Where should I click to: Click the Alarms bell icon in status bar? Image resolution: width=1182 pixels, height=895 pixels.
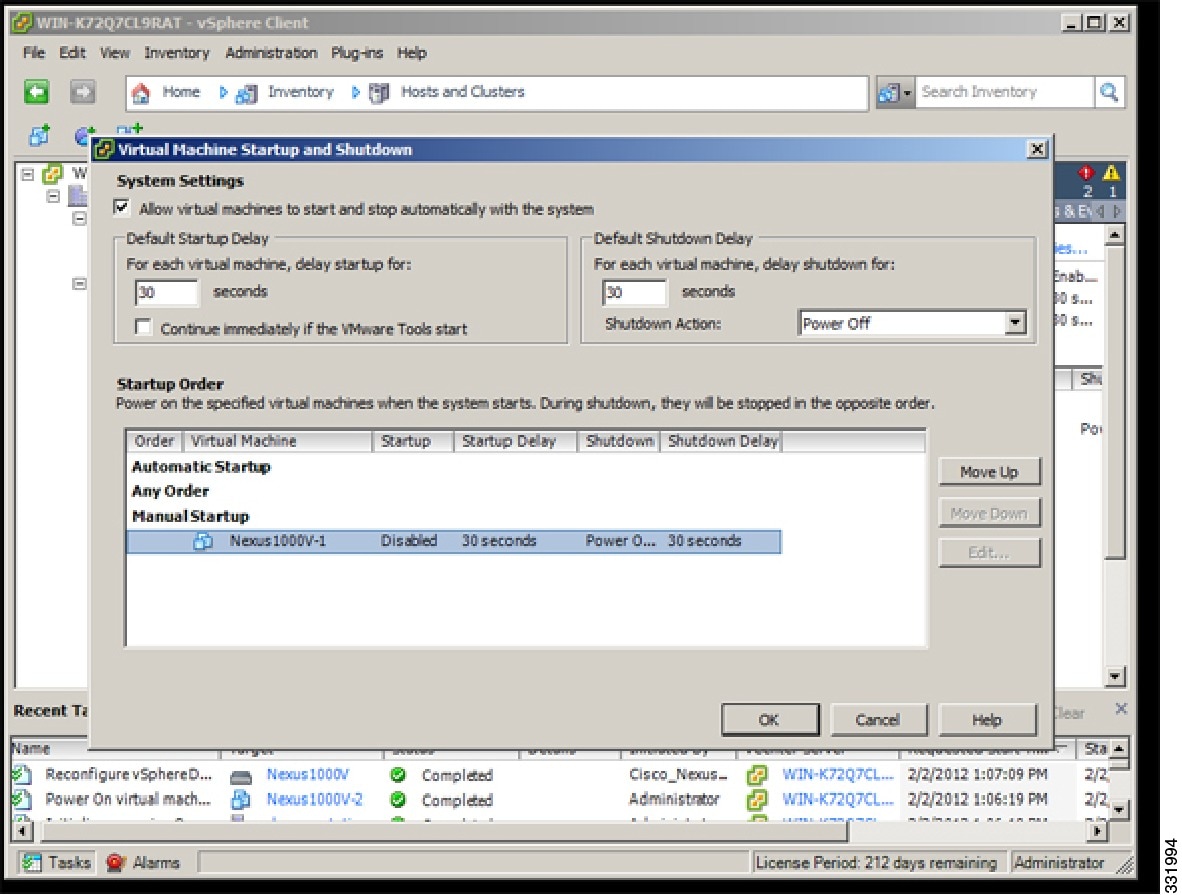(115, 862)
